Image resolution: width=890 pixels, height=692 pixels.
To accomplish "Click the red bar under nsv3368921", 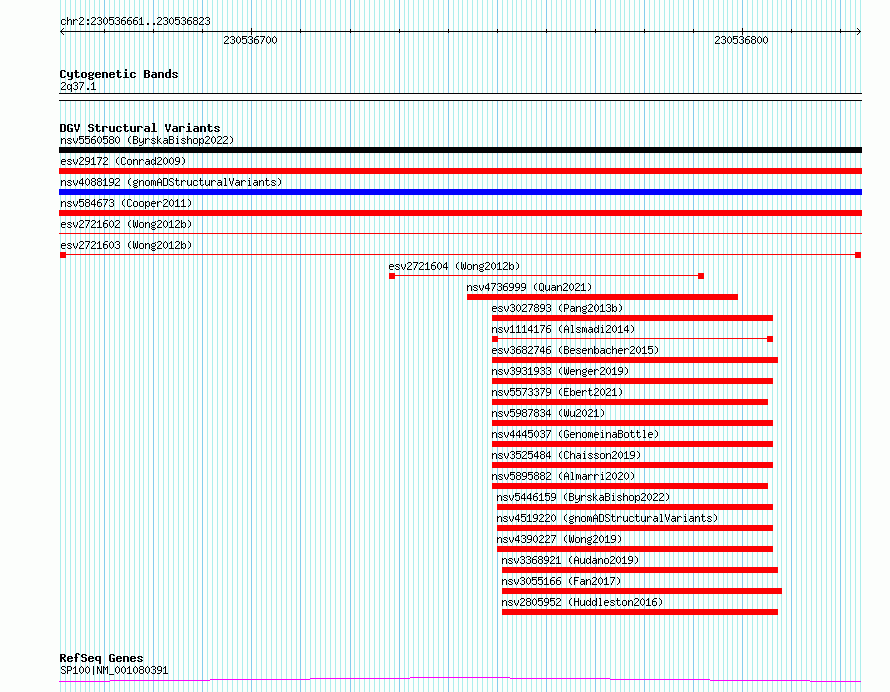I will coord(640,570).
